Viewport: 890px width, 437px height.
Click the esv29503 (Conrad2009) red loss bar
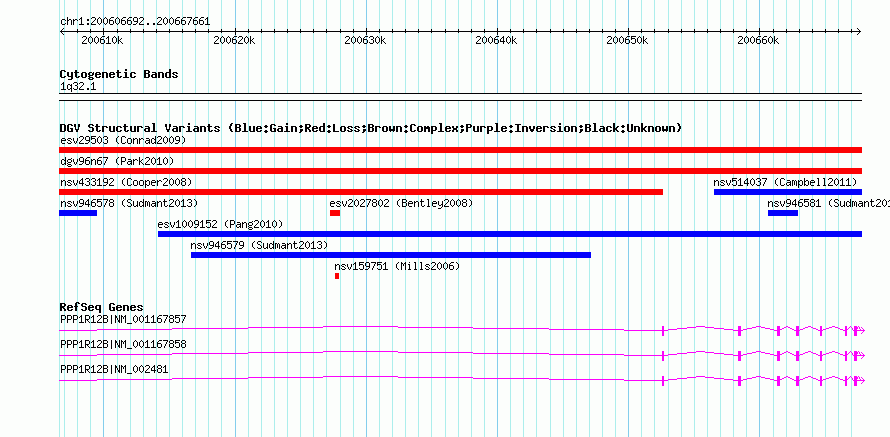pos(460,150)
